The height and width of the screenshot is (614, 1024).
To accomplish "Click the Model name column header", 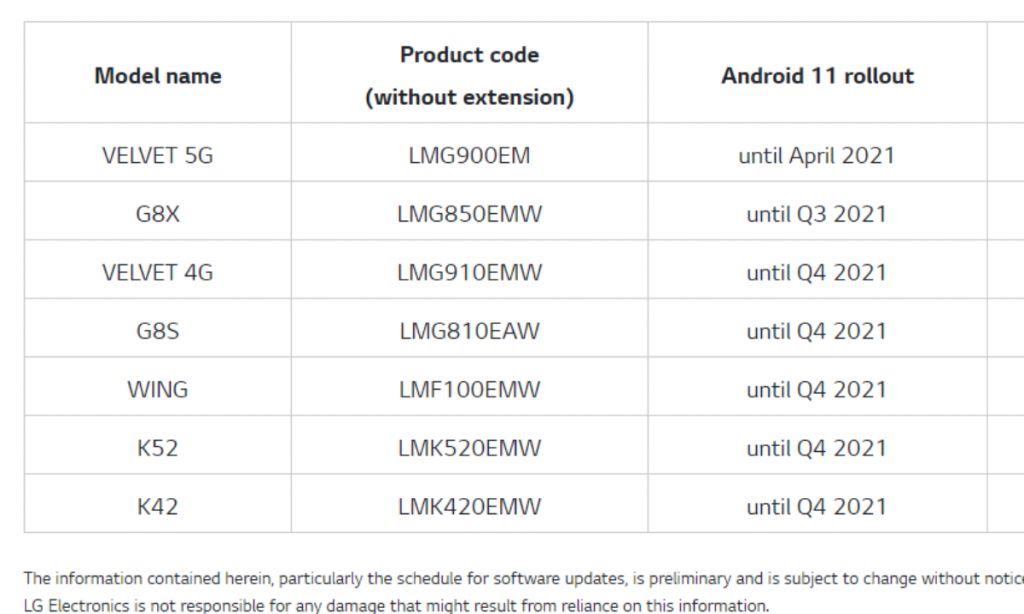I will click(x=158, y=76).
